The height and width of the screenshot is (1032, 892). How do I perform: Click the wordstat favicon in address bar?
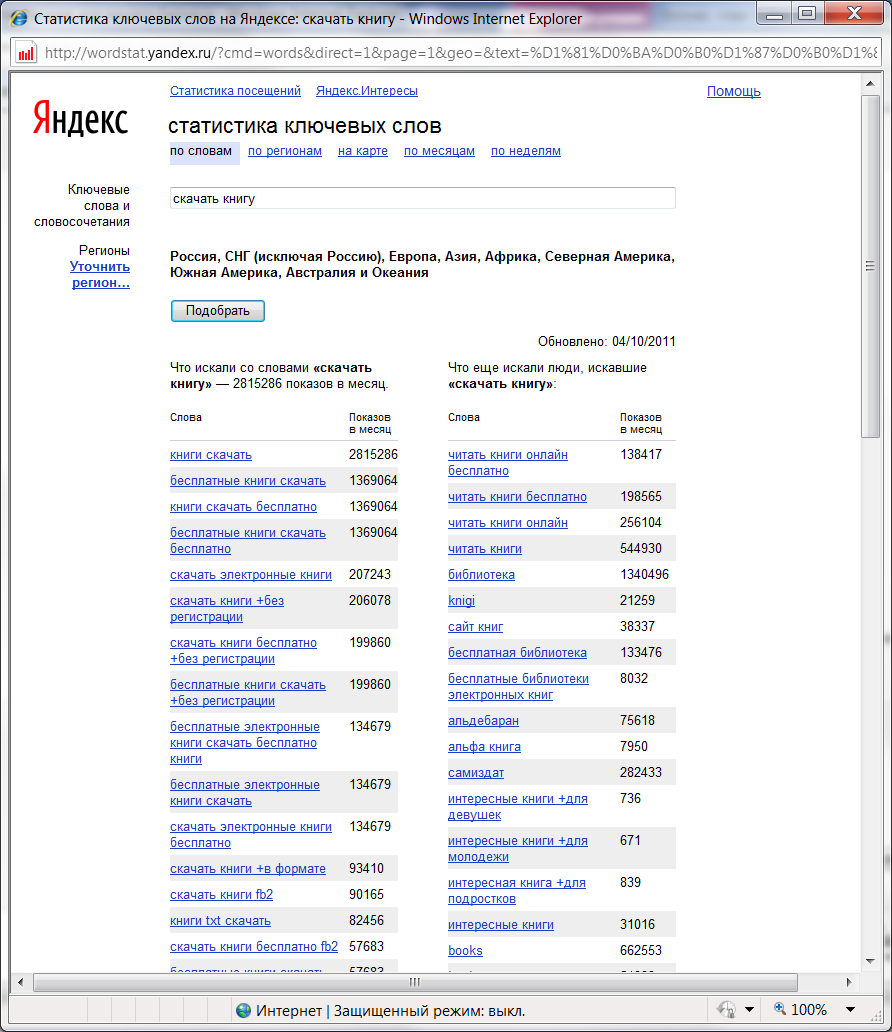(26, 53)
